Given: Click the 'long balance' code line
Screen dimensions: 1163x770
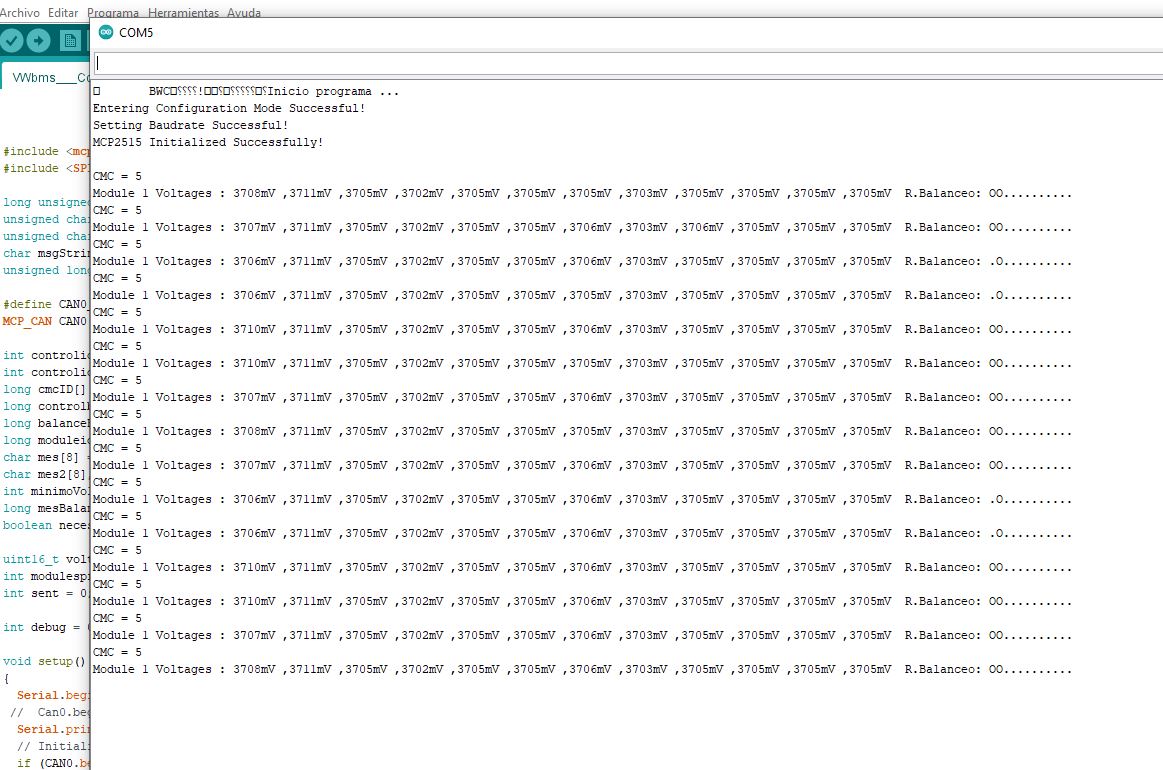Looking at the screenshot, I should 46,424.
